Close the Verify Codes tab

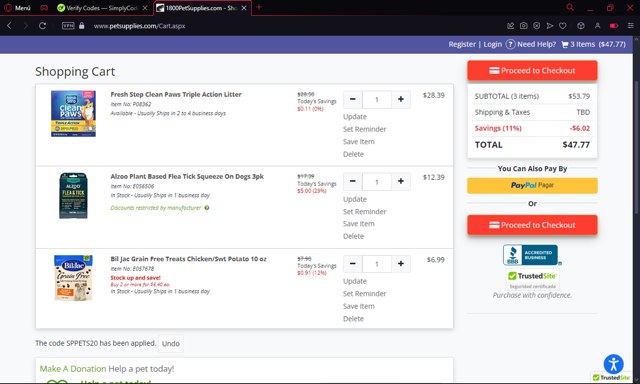(x=145, y=8)
